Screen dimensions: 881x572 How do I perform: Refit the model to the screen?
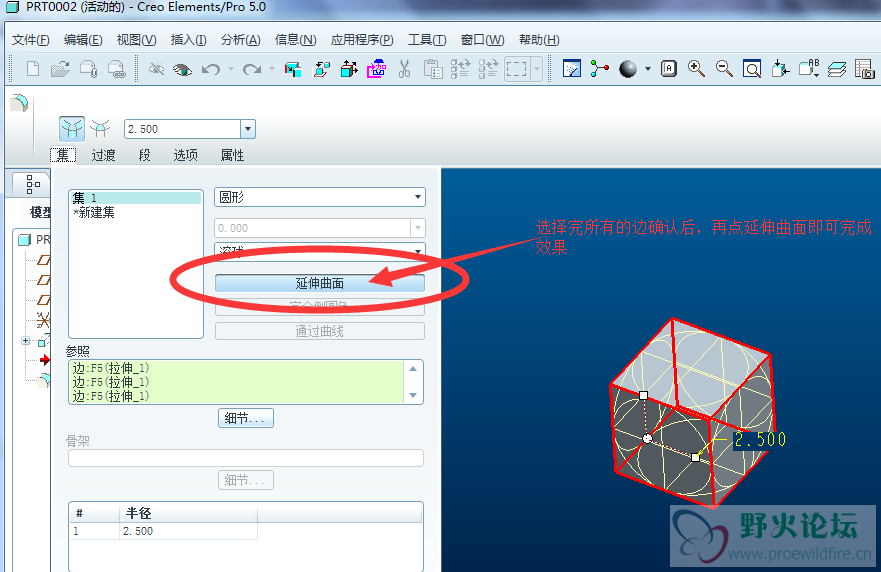coord(752,69)
